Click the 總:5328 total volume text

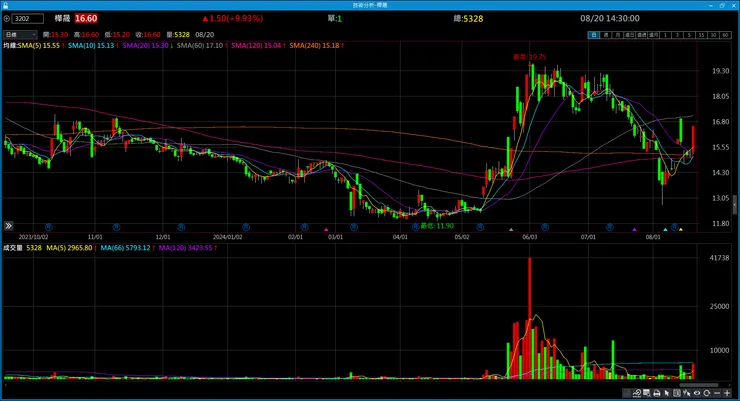point(468,18)
